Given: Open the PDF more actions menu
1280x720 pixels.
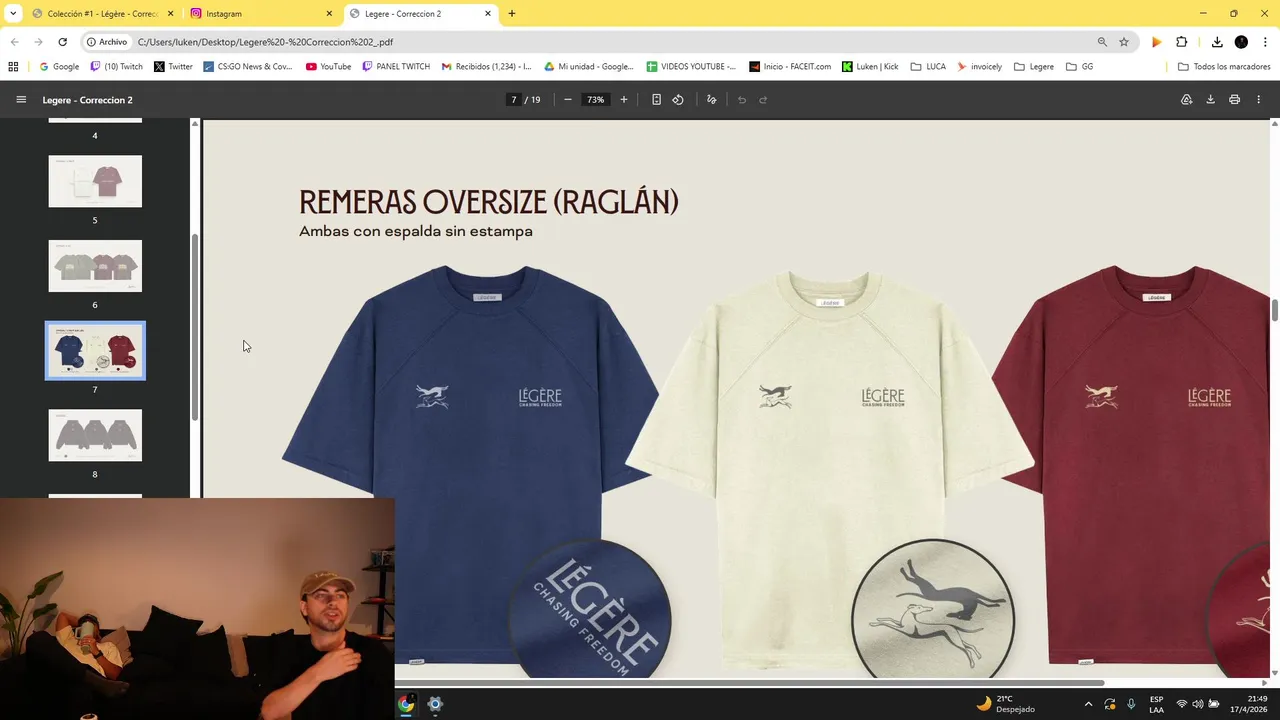Looking at the screenshot, I should click(1259, 100).
